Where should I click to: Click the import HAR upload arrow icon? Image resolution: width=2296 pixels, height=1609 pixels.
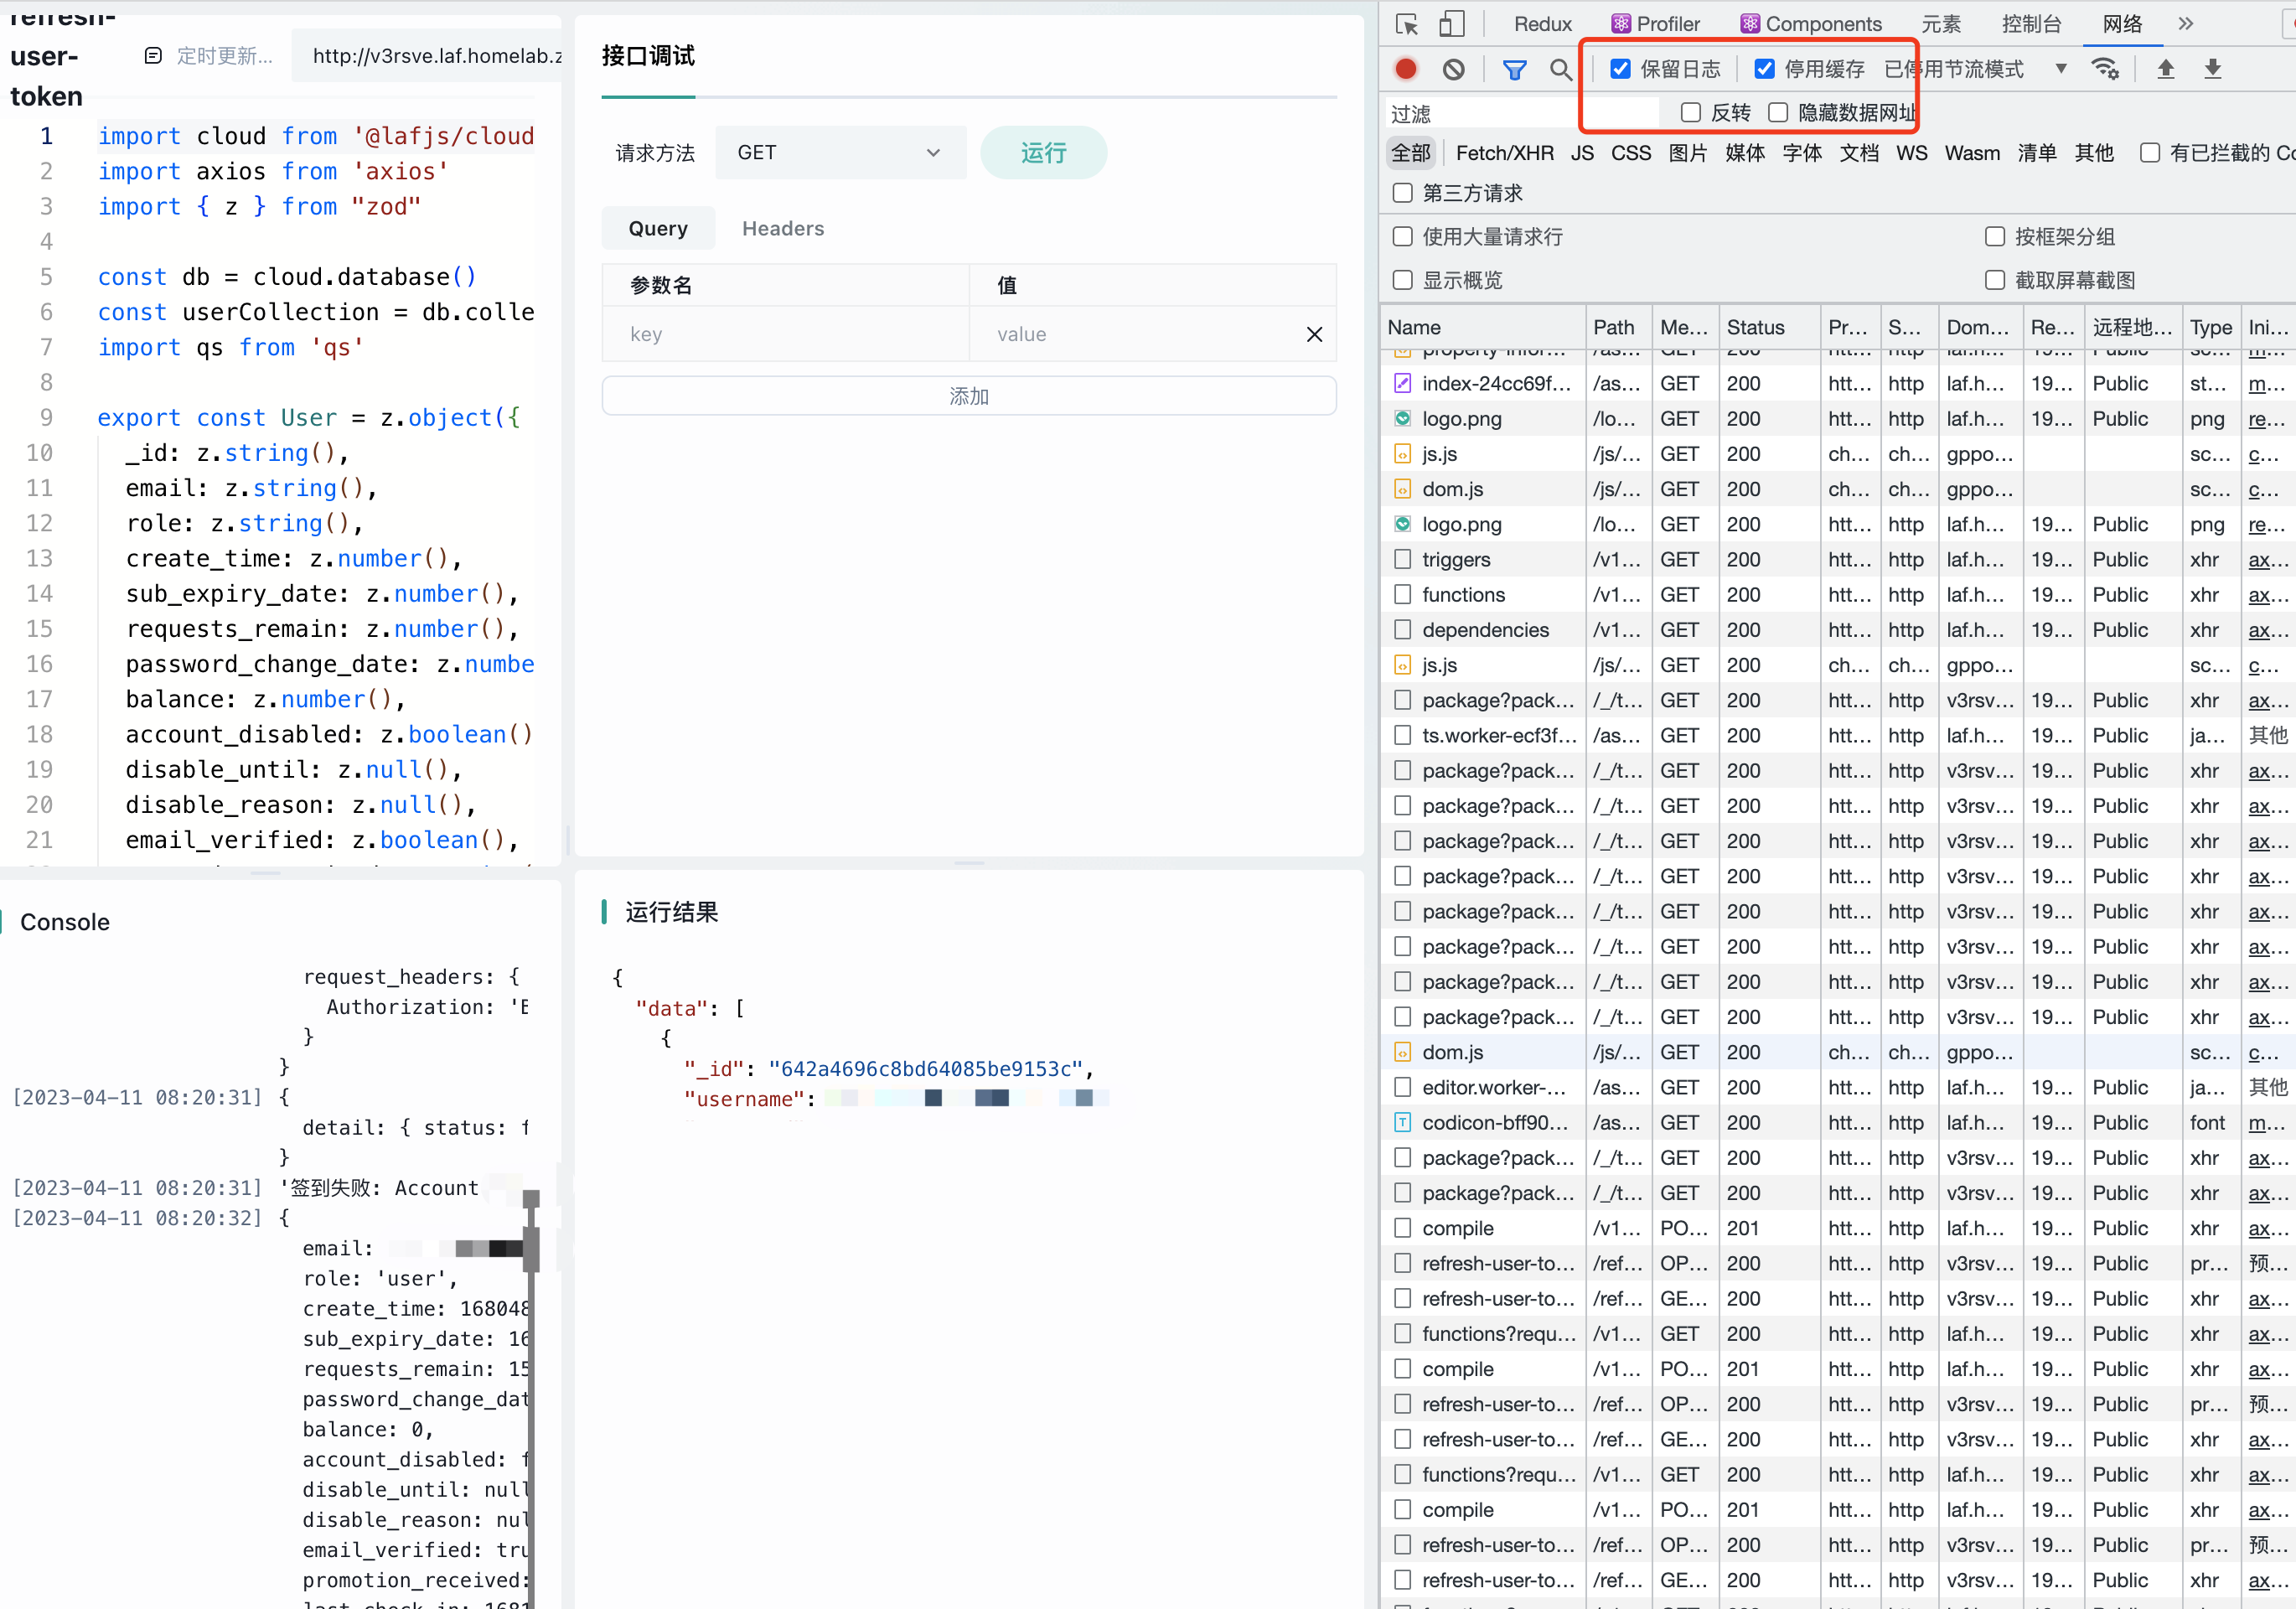click(x=2165, y=69)
